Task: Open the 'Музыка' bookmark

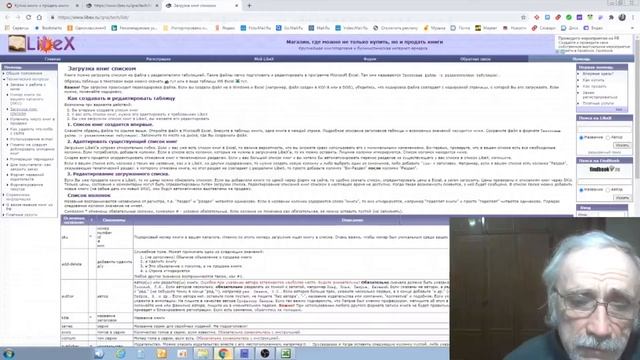Action: point(434,28)
